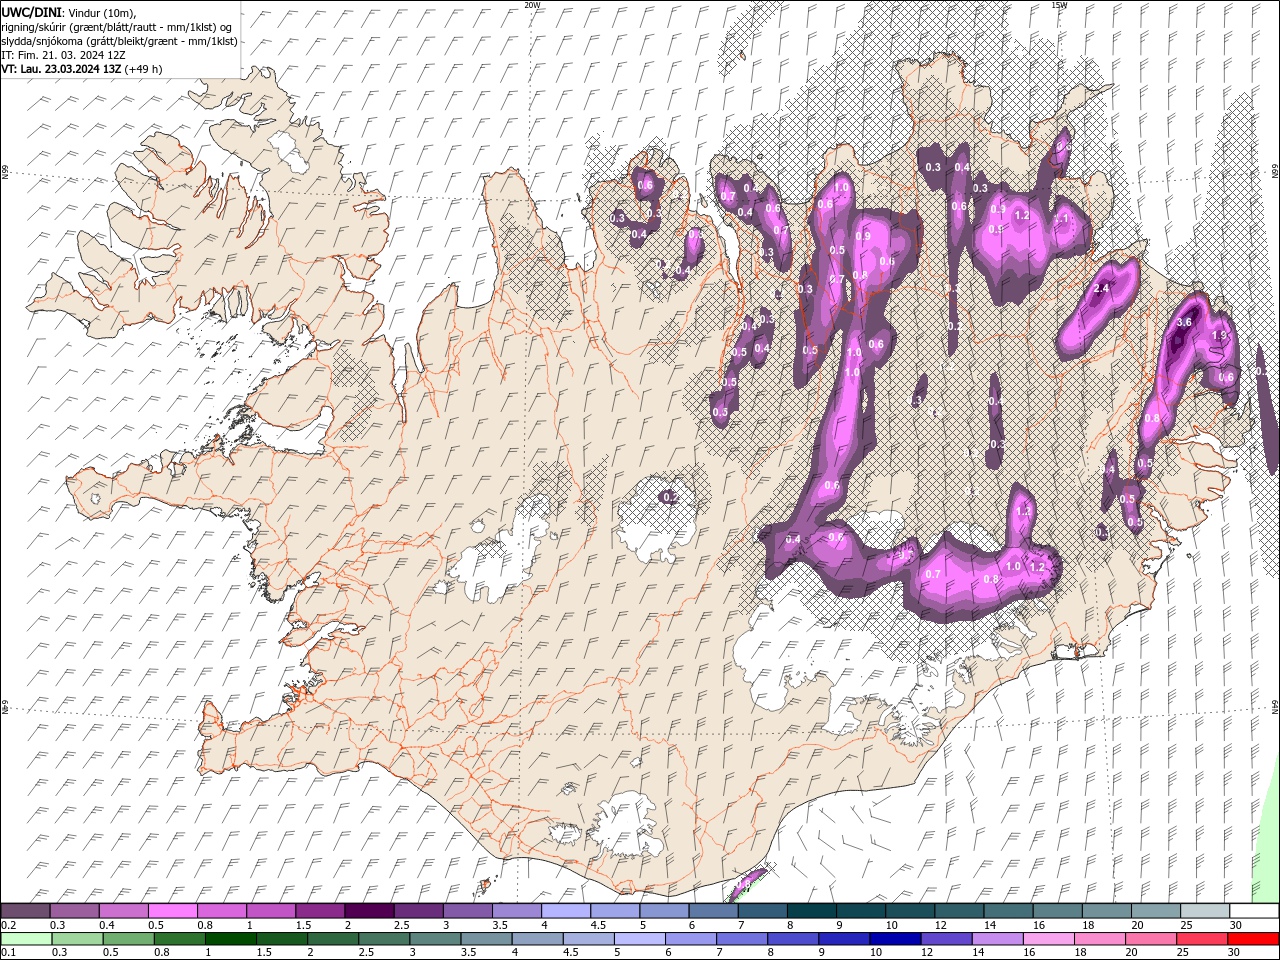Screen dimensions: 1280x960
Task: Click the 3.6 precipitation value on the map
Action: coord(1185,322)
